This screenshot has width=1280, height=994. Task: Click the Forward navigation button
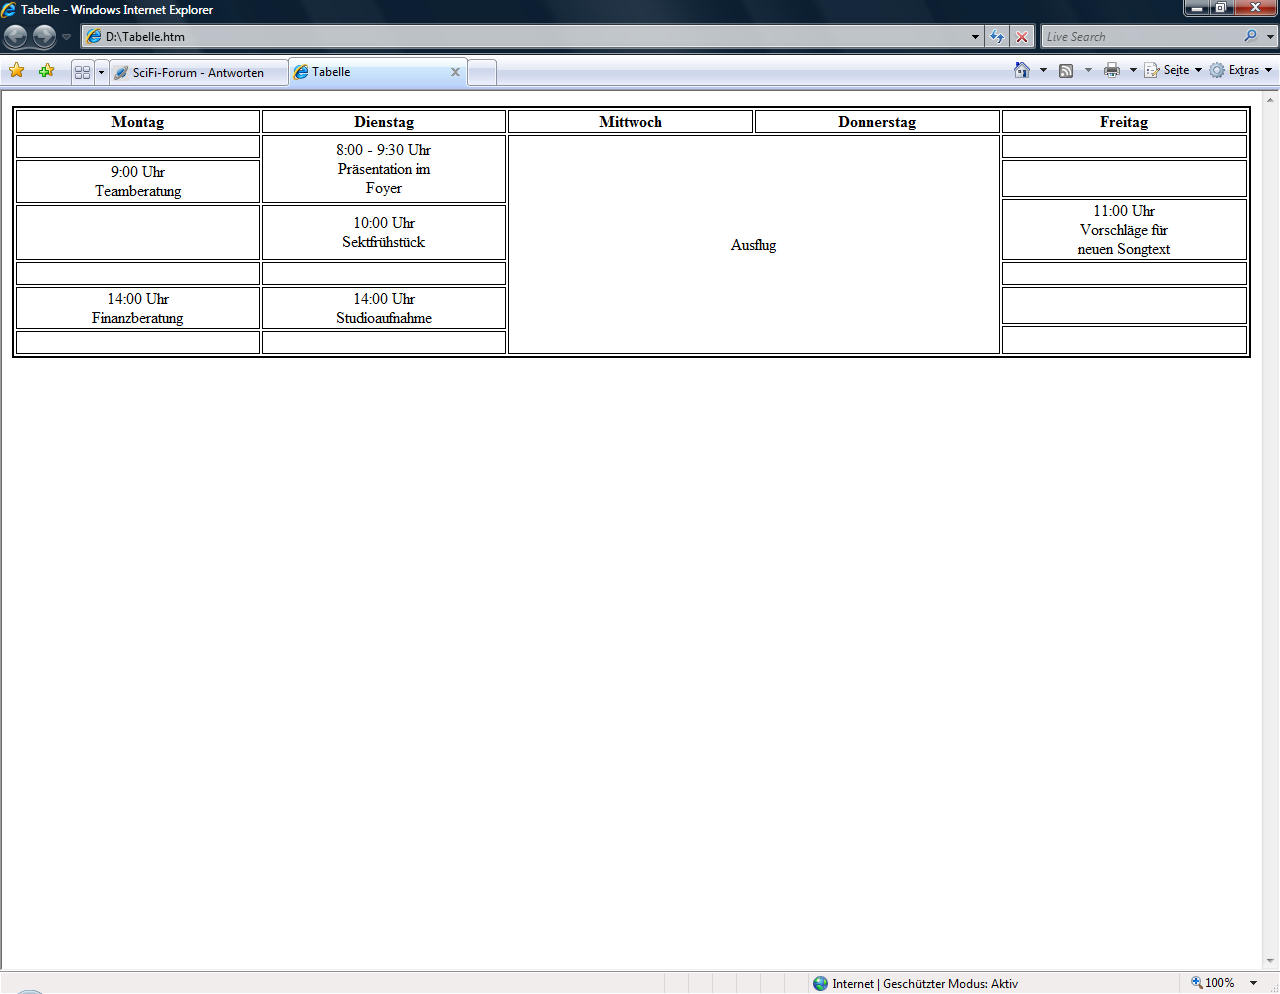44,37
